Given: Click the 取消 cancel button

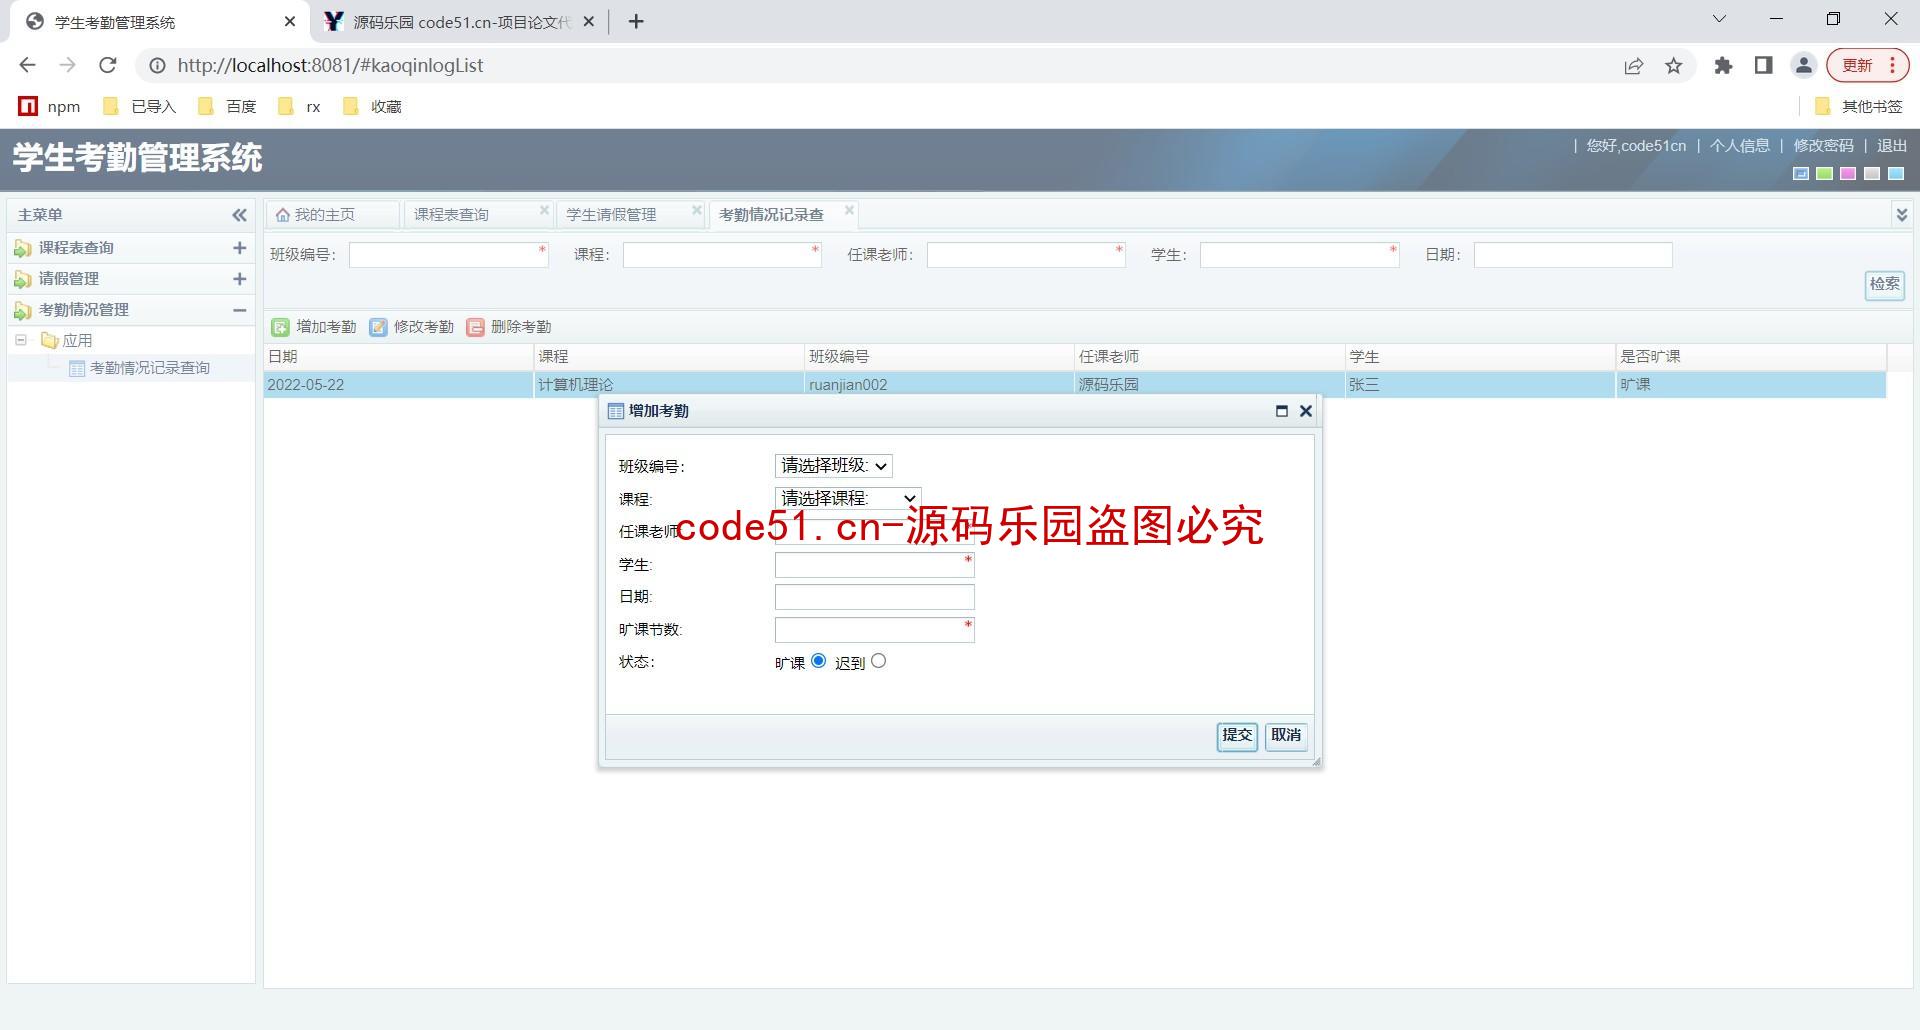Looking at the screenshot, I should pyautogui.click(x=1286, y=736).
